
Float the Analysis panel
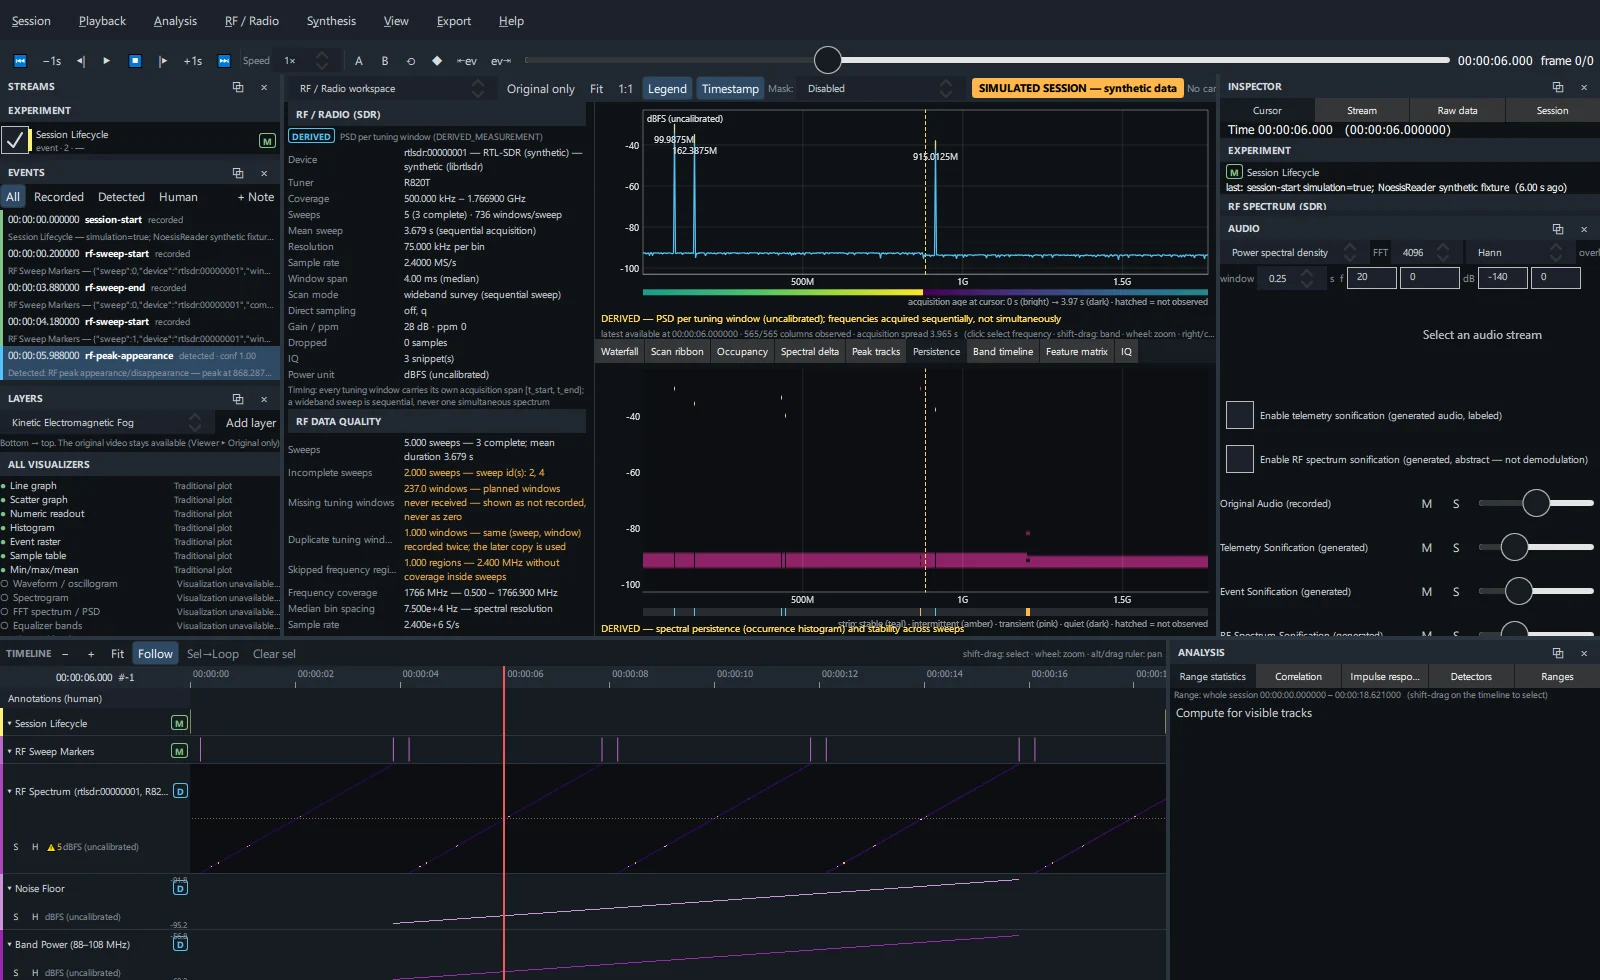tap(1558, 653)
